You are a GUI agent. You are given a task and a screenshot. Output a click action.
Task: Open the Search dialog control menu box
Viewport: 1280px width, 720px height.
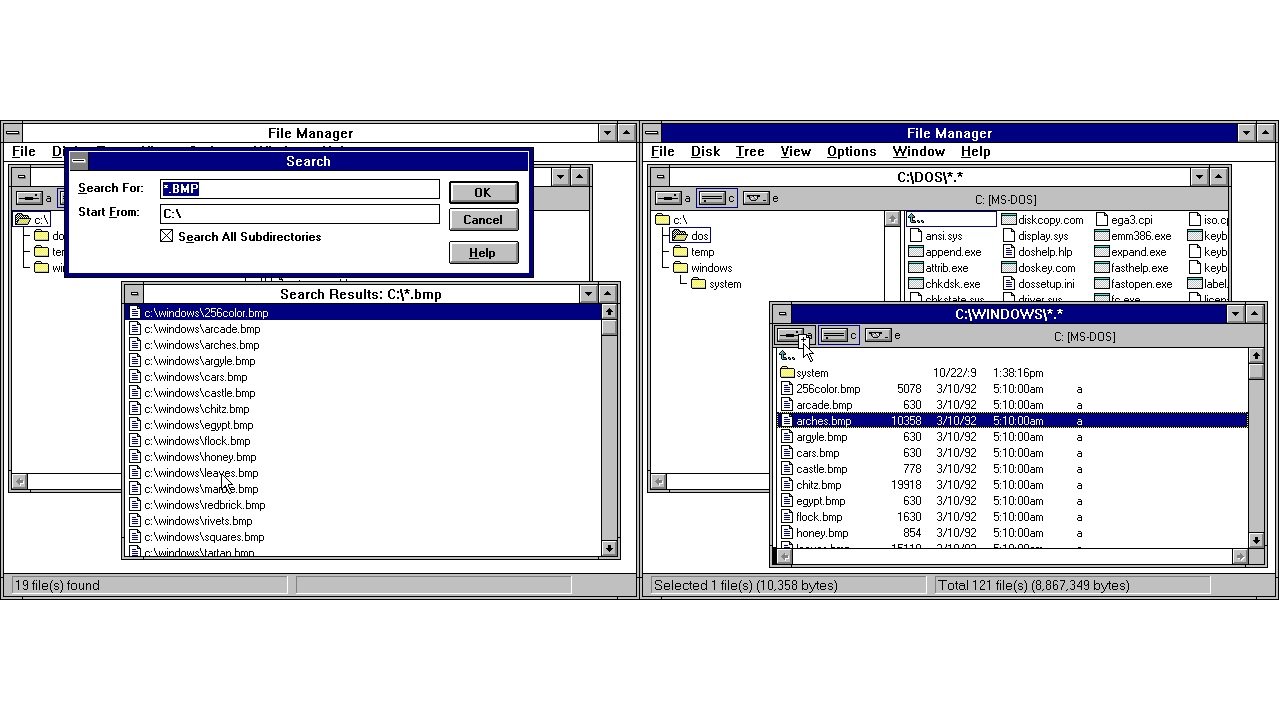pyautogui.click(x=78, y=161)
